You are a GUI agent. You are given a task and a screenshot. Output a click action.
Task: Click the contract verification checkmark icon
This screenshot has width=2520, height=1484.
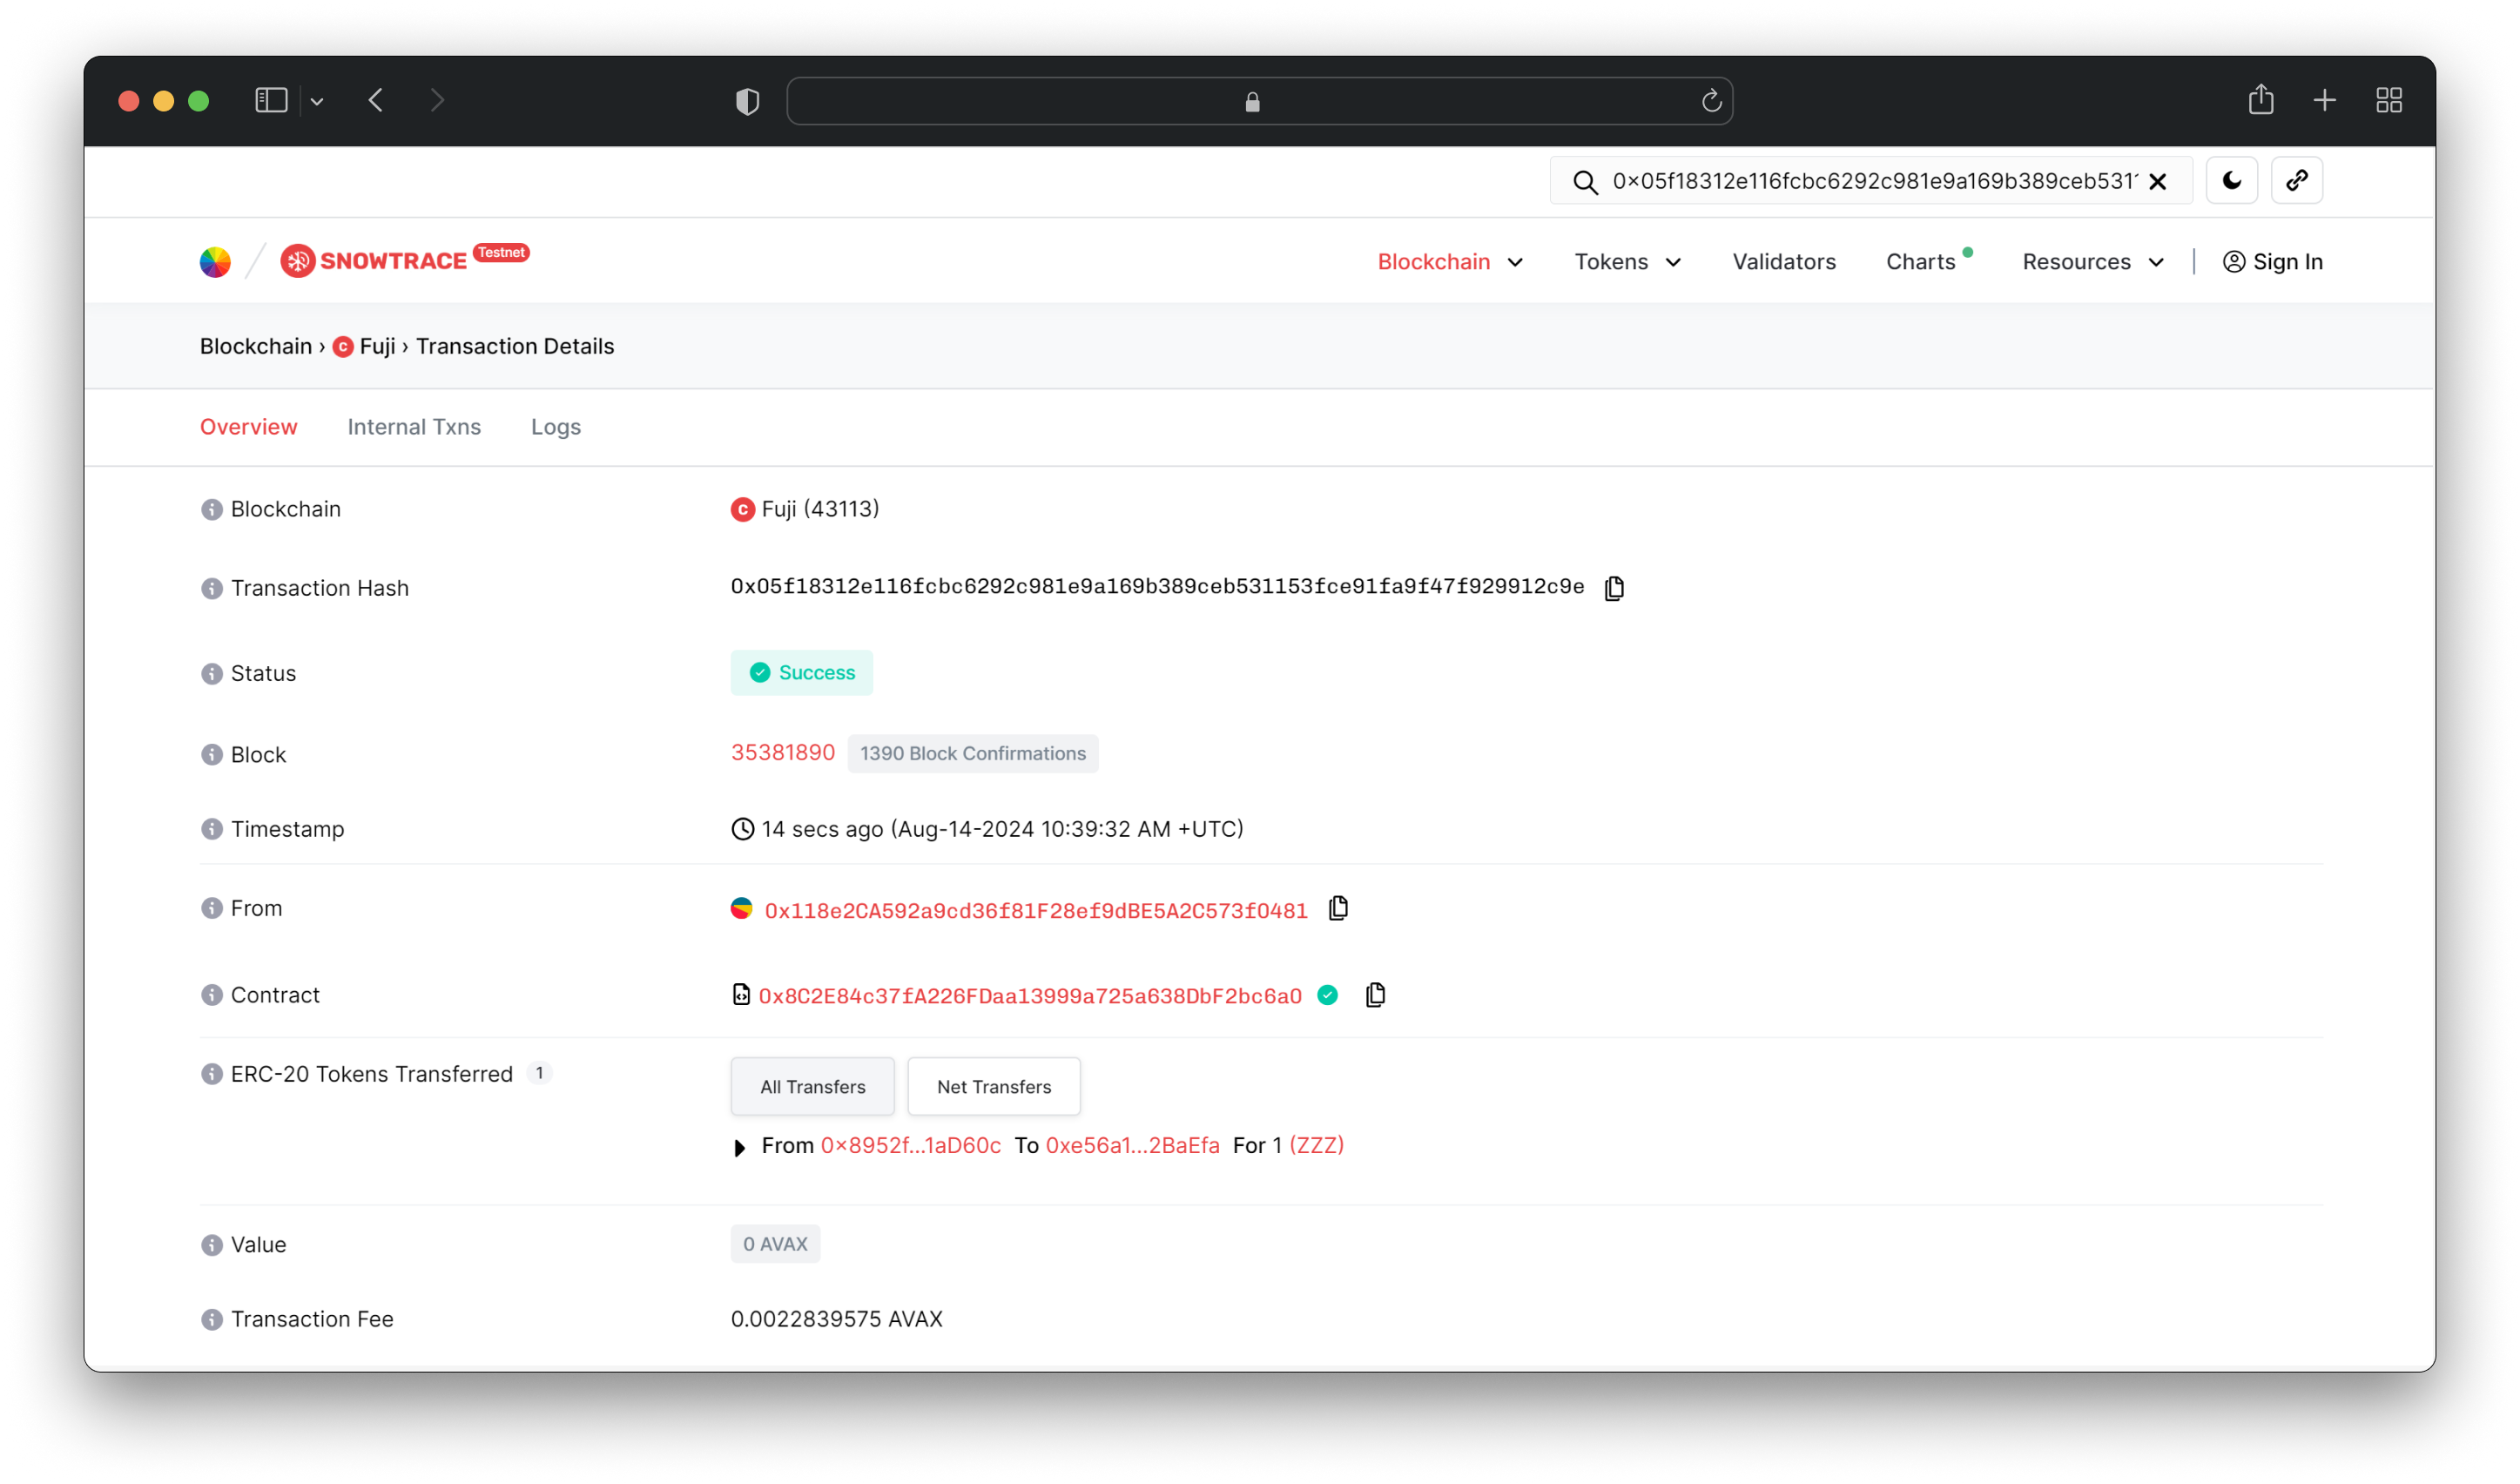(x=1328, y=995)
